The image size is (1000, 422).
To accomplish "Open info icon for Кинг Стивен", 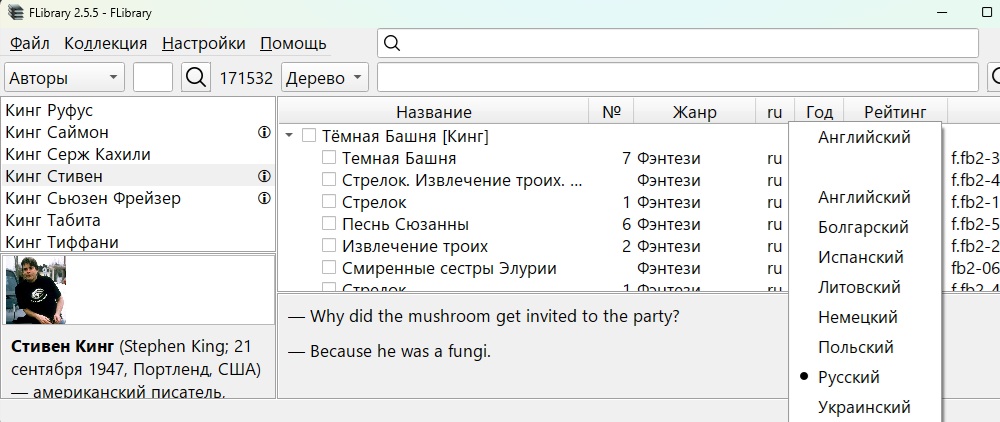I will pyautogui.click(x=264, y=177).
